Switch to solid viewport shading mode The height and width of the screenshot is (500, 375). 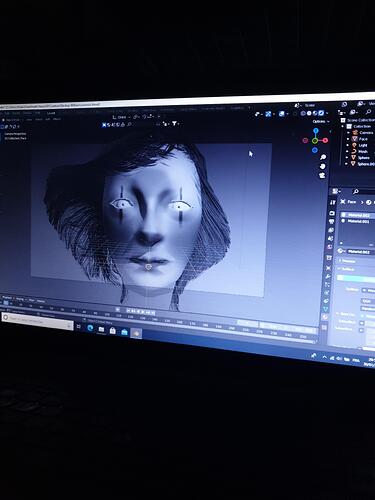[x=309, y=113]
